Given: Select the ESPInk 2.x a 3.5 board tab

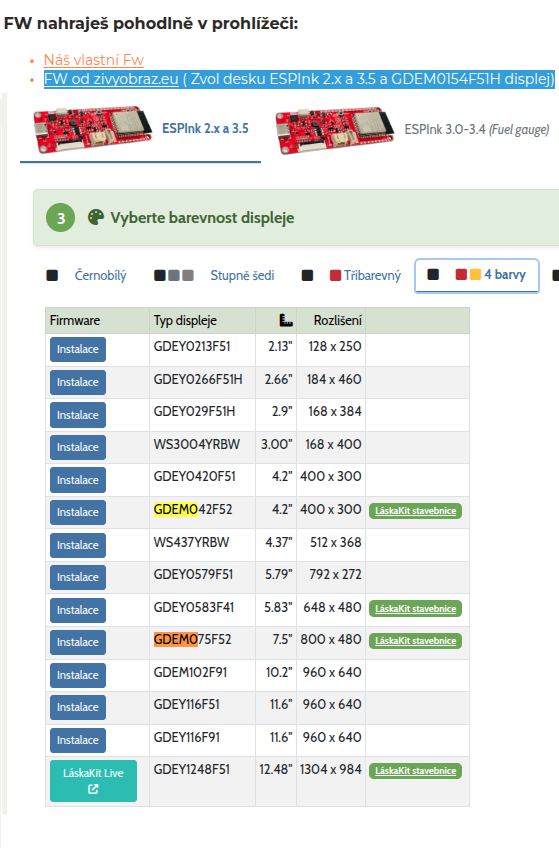Looking at the screenshot, I should pos(141,130).
